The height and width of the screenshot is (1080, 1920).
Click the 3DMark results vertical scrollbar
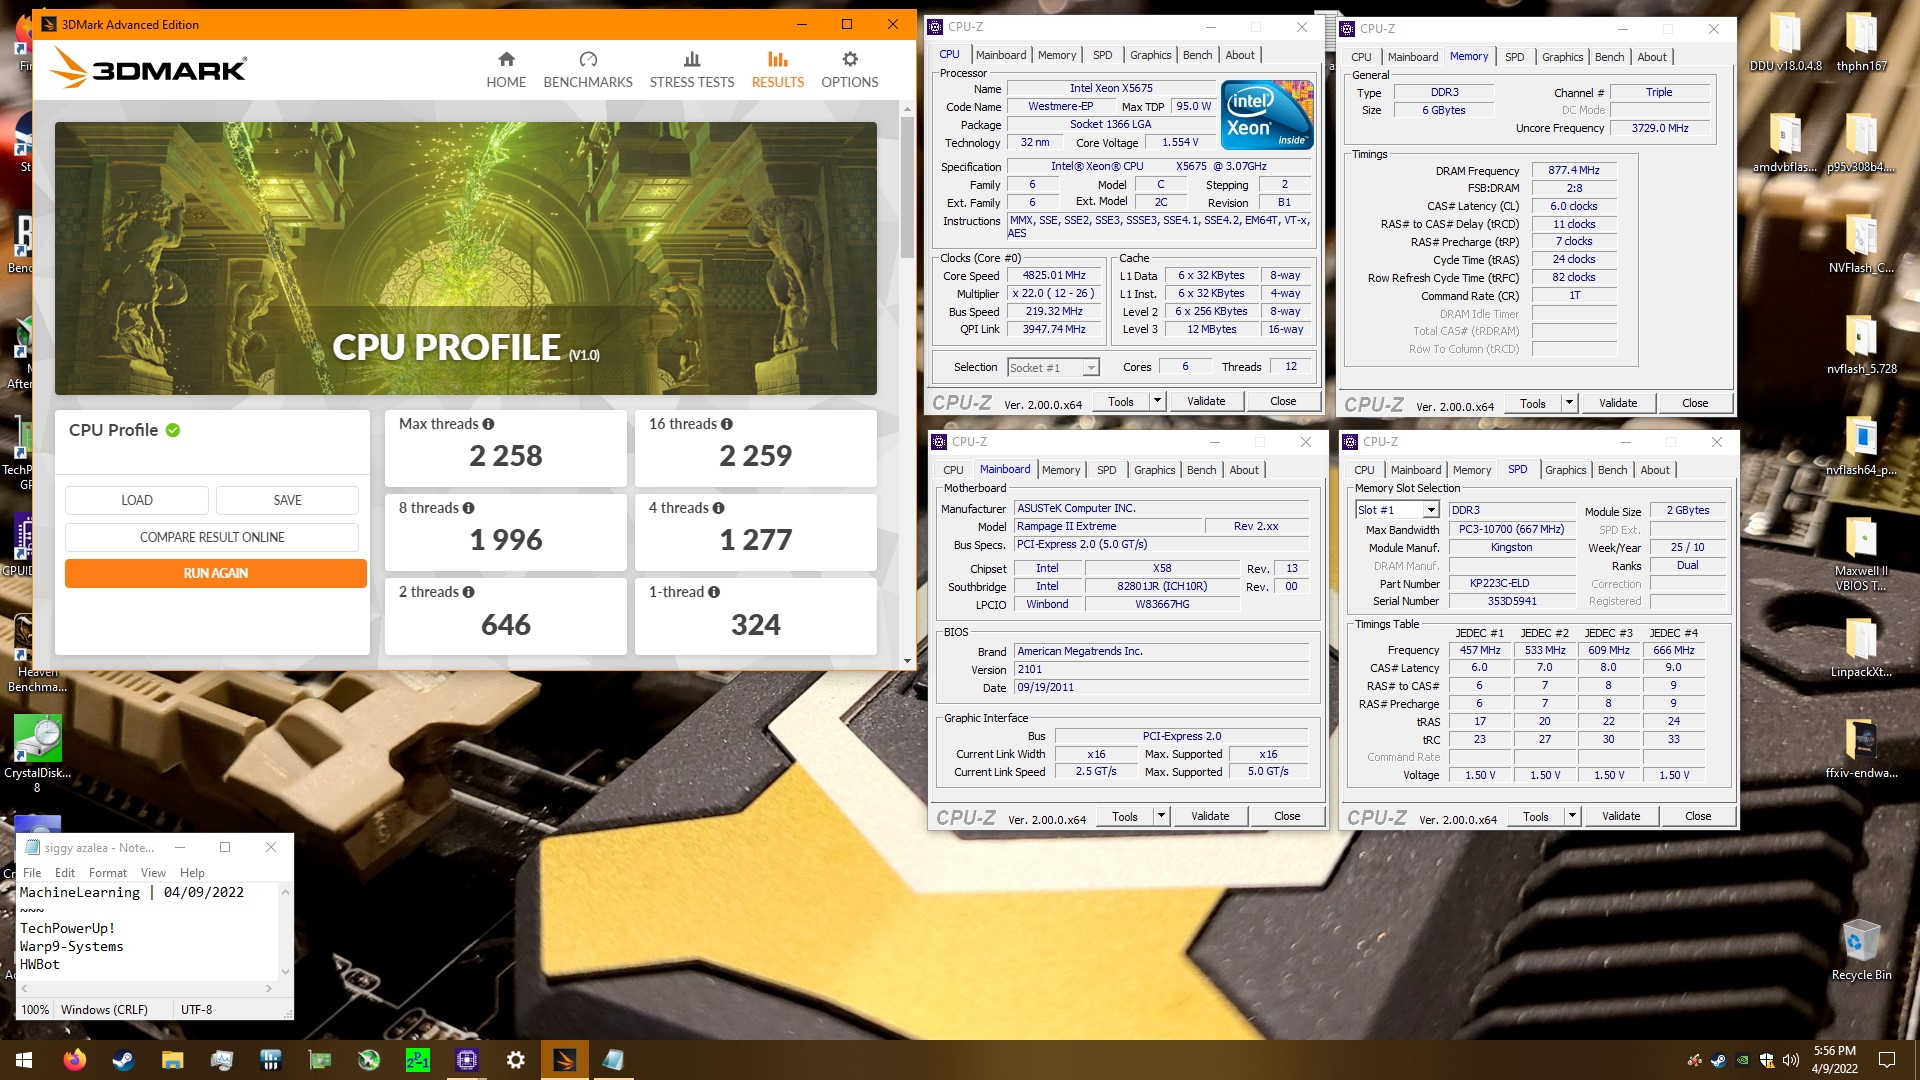907,188
